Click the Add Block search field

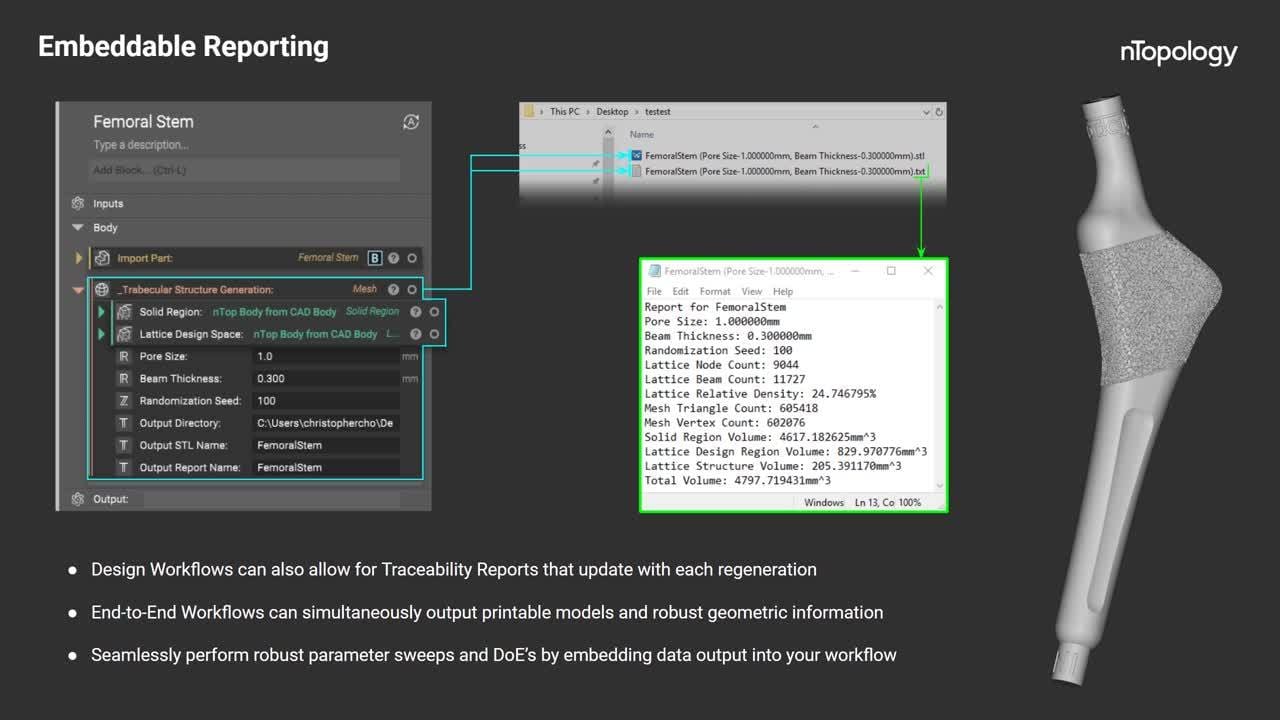(x=244, y=170)
